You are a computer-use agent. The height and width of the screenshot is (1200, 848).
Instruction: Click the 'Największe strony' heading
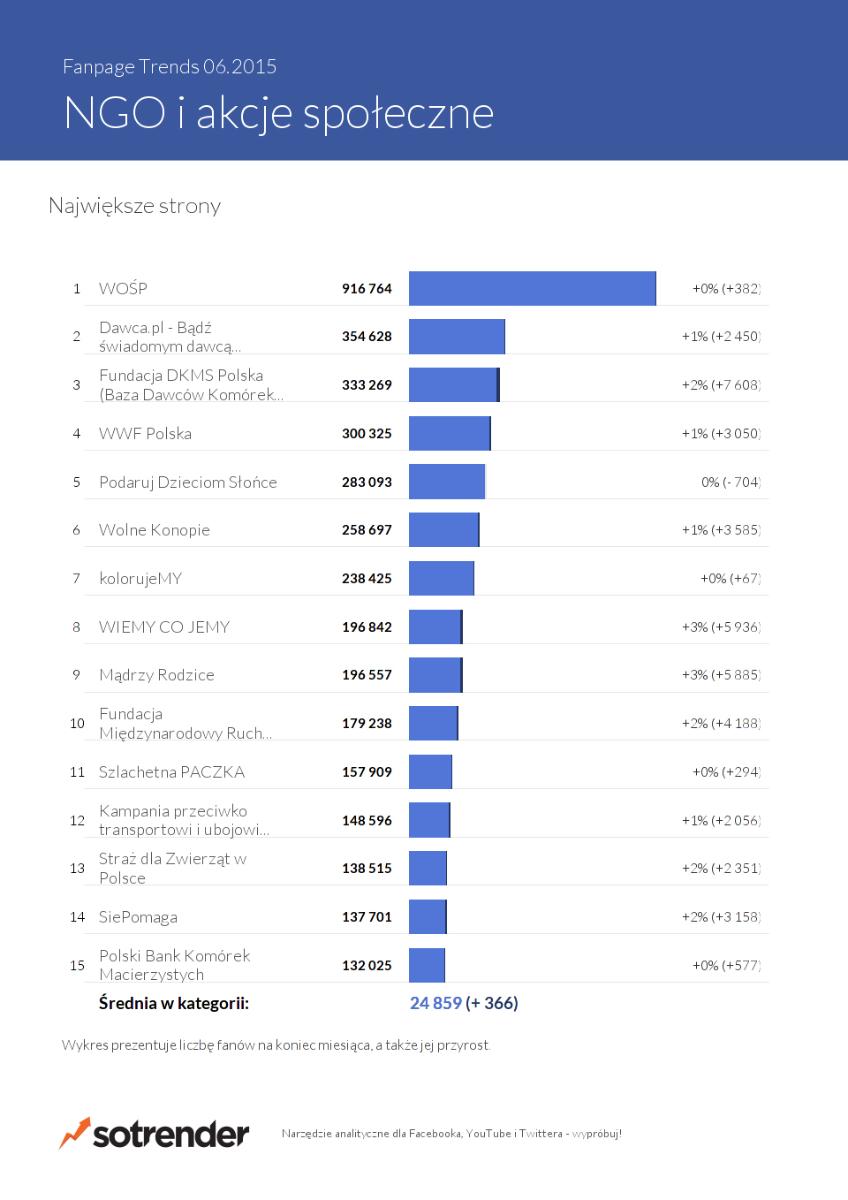[135, 207]
